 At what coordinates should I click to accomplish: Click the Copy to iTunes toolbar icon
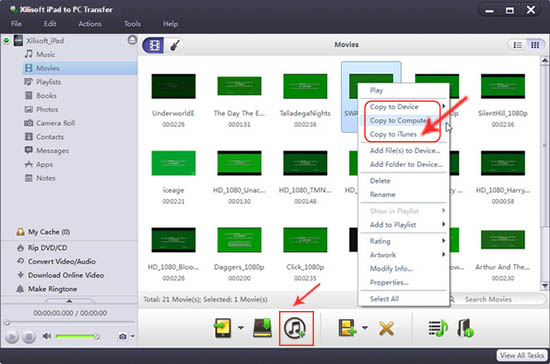pyautogui.click(x=295, y=328)
